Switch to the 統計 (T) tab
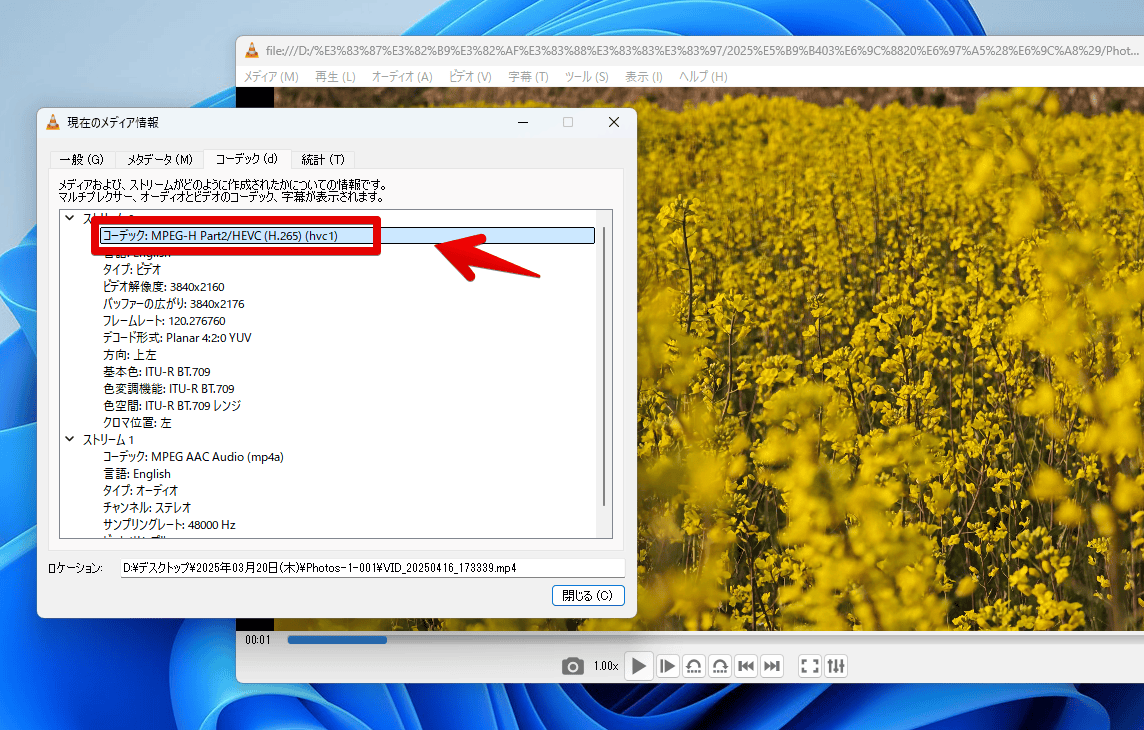 pyautogui.click(x=322, y=159)
